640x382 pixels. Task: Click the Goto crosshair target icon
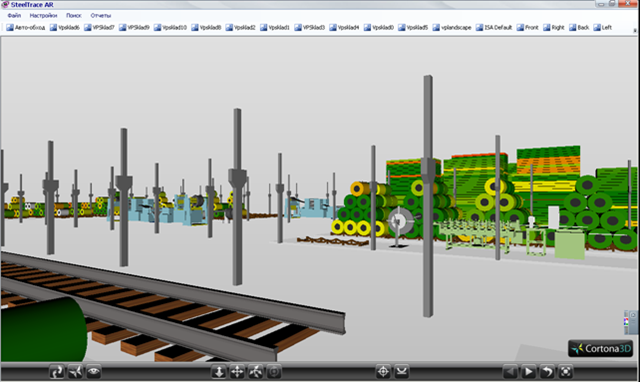click(383, 372)
